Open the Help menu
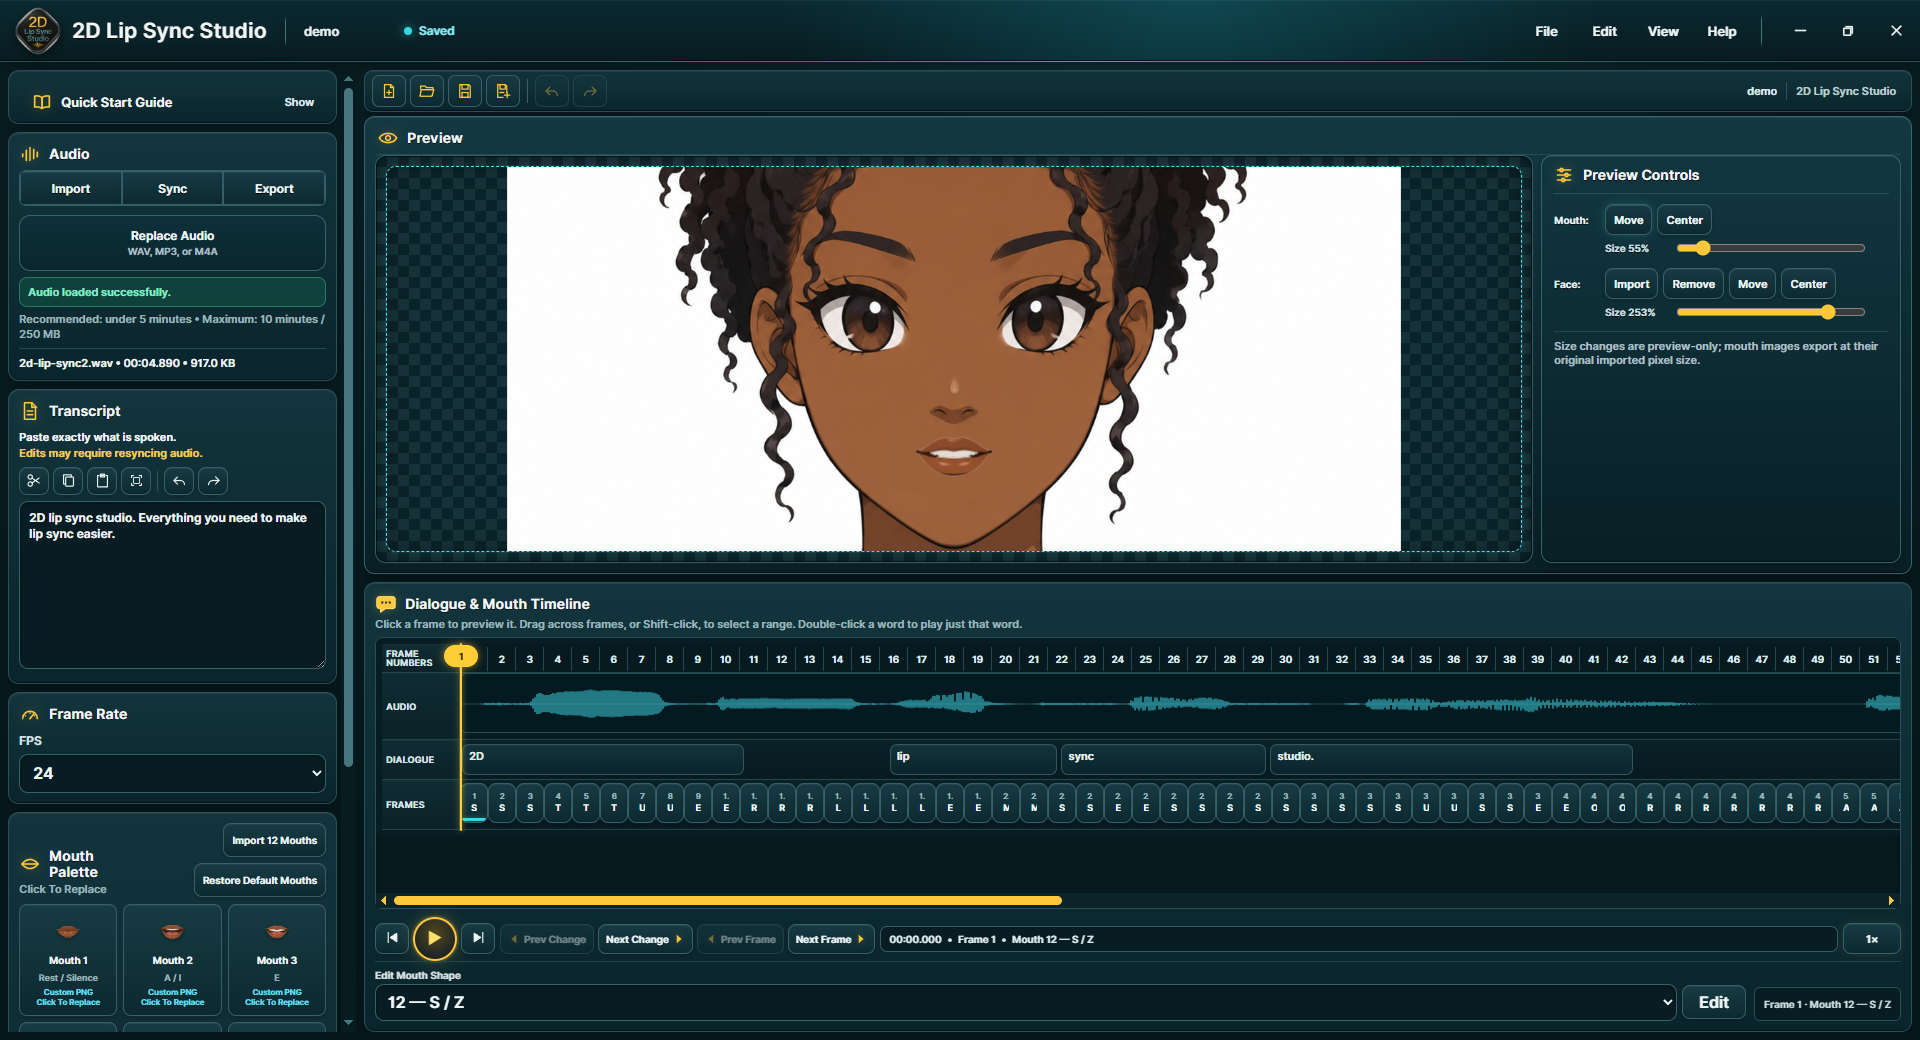 [x=1721, y=31]
